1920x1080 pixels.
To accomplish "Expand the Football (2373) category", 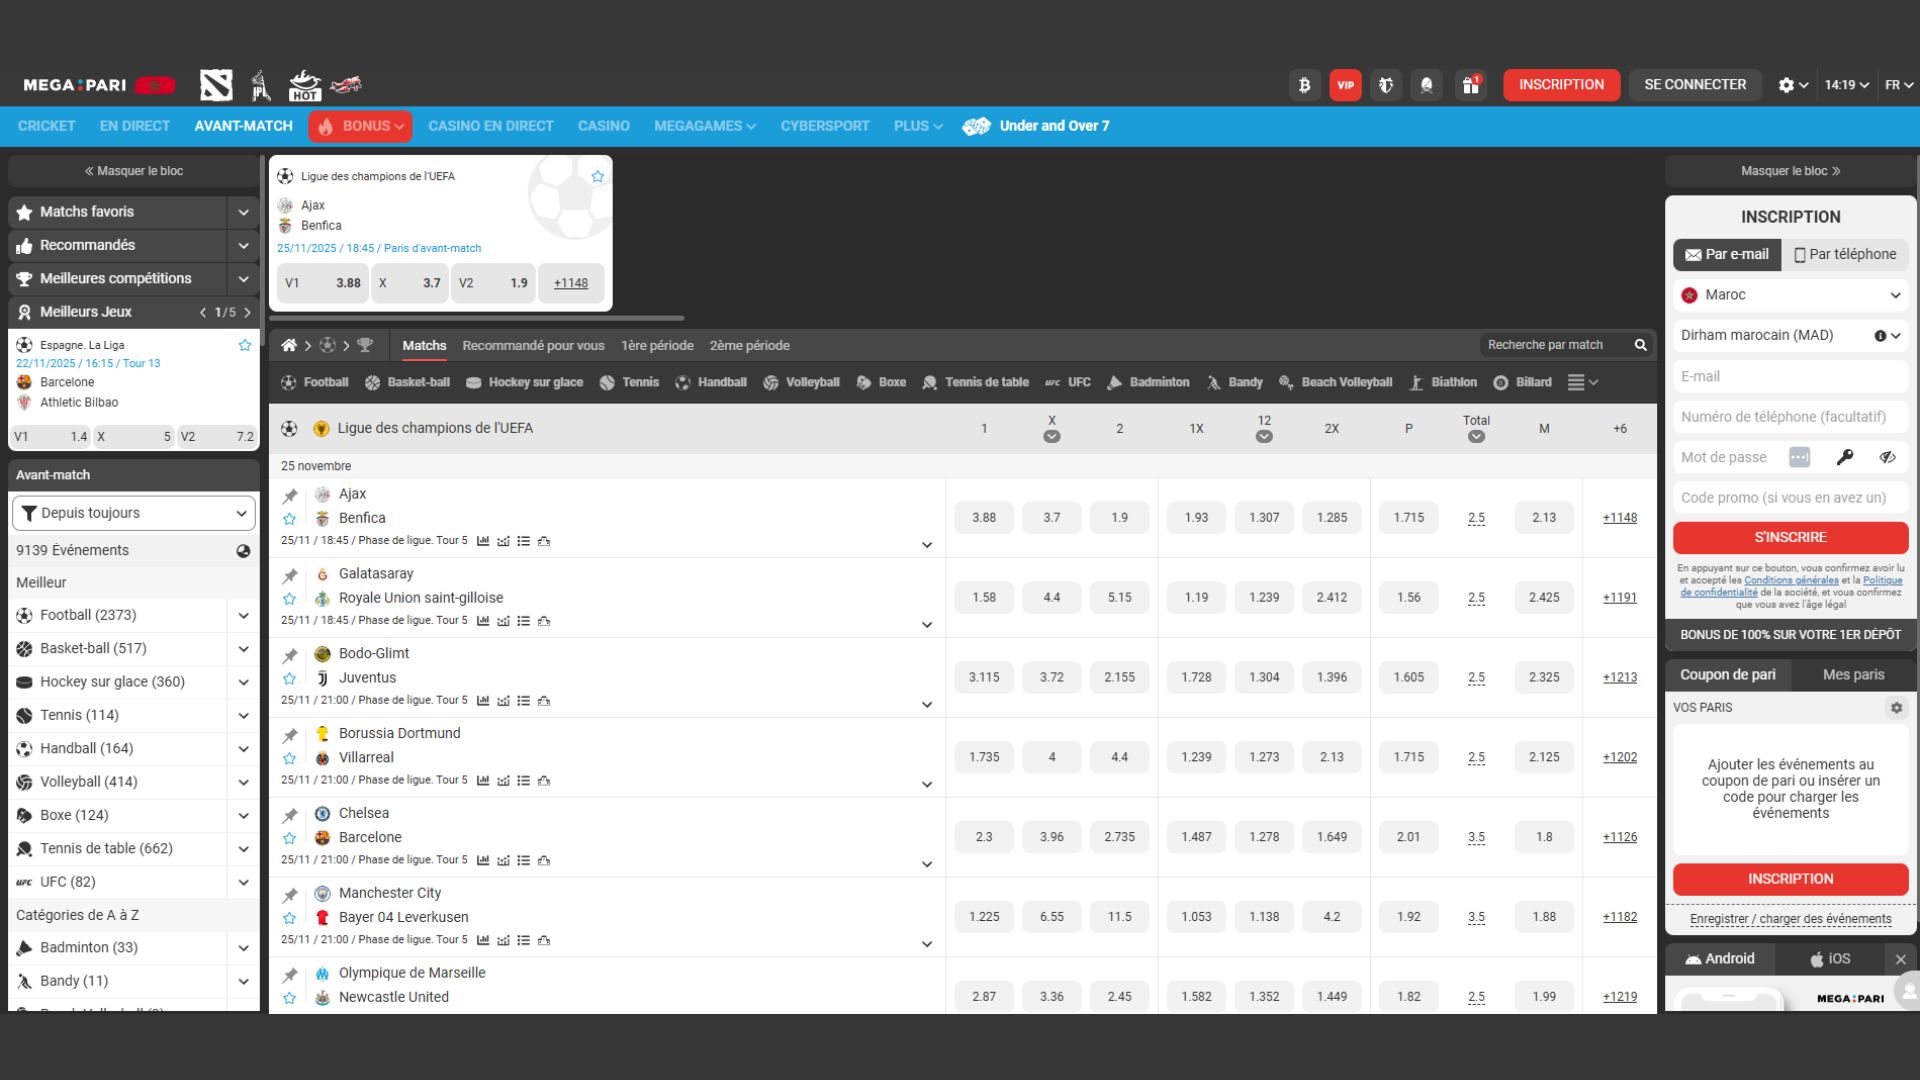I will (243, 615).
